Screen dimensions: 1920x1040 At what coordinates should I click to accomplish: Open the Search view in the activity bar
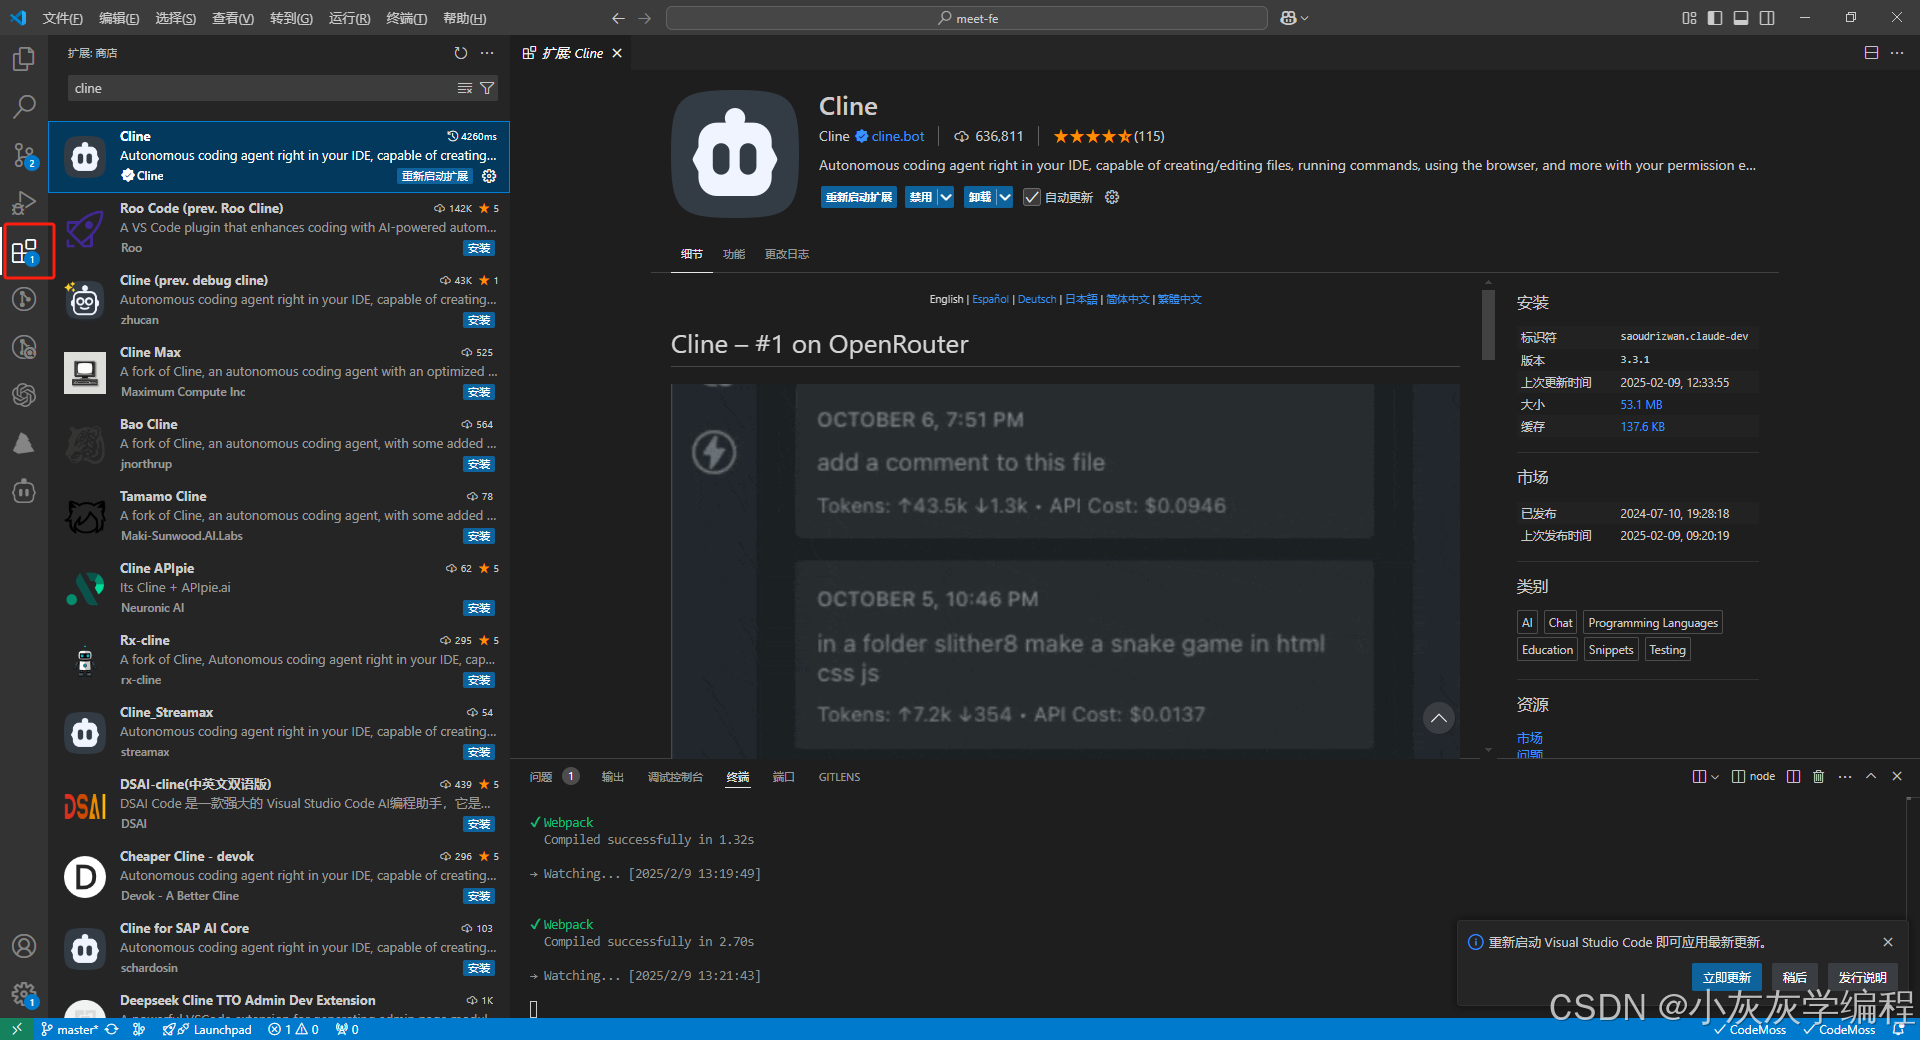[24, 107]
